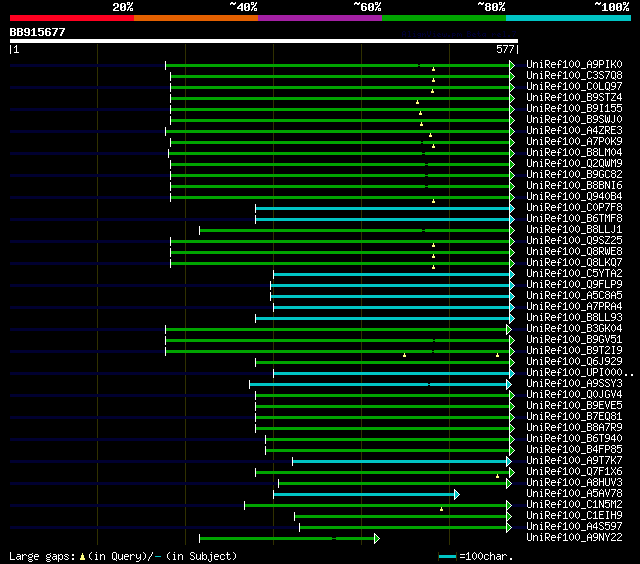Click the query end position 577
The image size is (640, 564).
click(x=505, y=49)
